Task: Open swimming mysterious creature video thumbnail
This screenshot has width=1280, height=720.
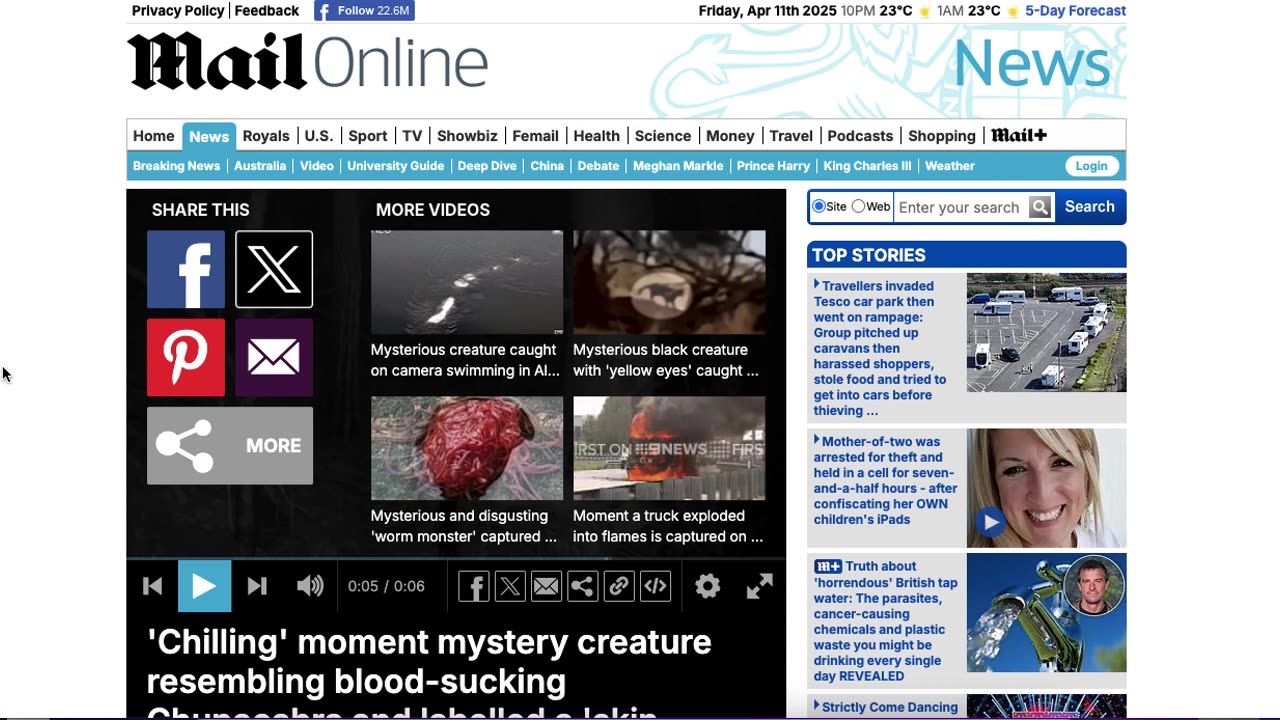Action: click(467, 282)
